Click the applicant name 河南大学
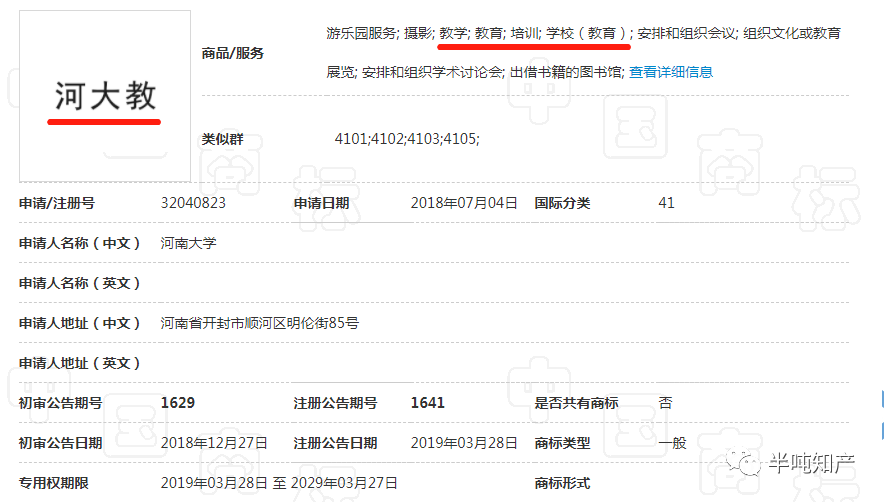The height and width of the screenshot is (502, 884). pos(188,243)
